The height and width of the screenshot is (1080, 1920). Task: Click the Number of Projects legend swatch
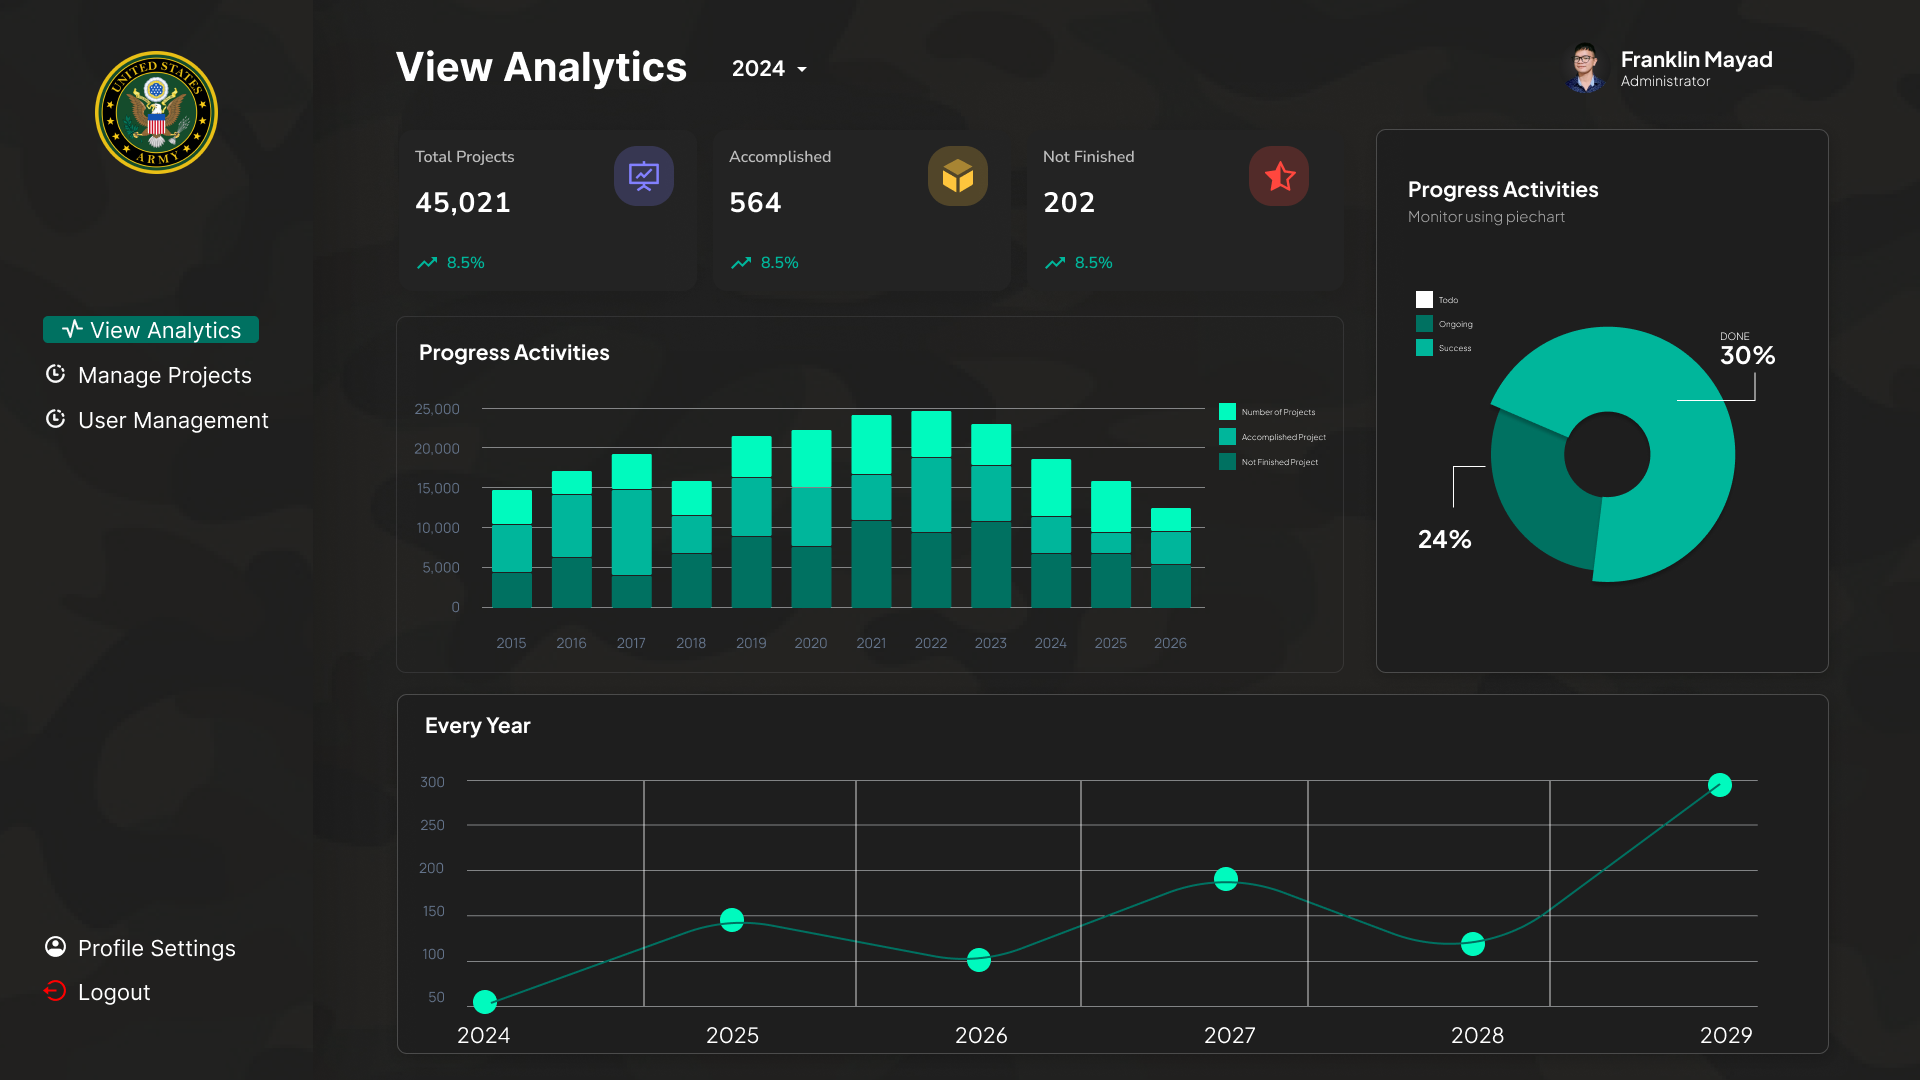1227,412
